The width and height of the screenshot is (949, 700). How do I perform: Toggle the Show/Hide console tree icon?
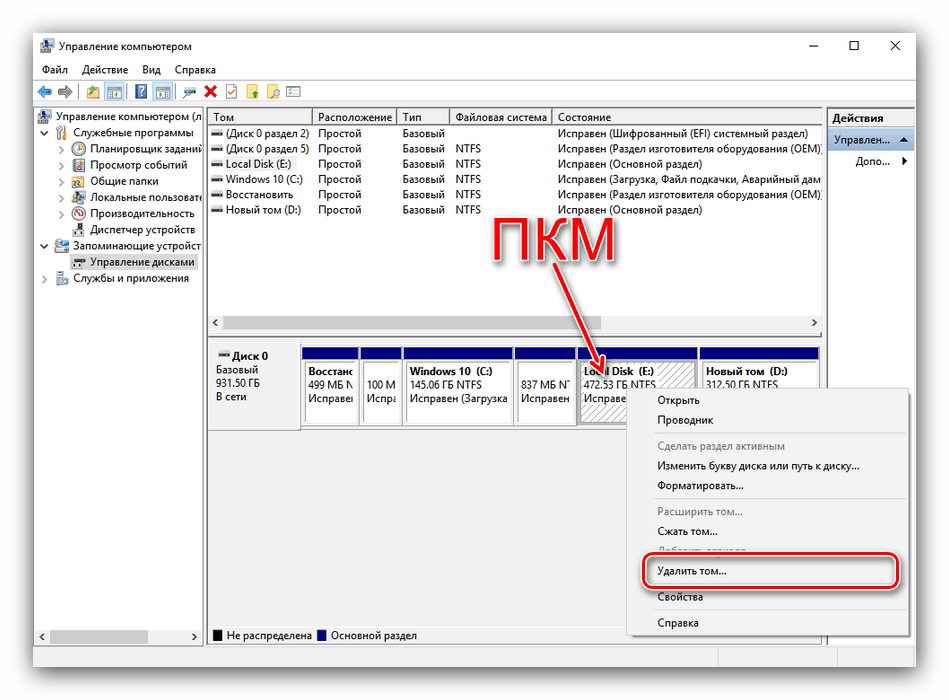[114, 91]
